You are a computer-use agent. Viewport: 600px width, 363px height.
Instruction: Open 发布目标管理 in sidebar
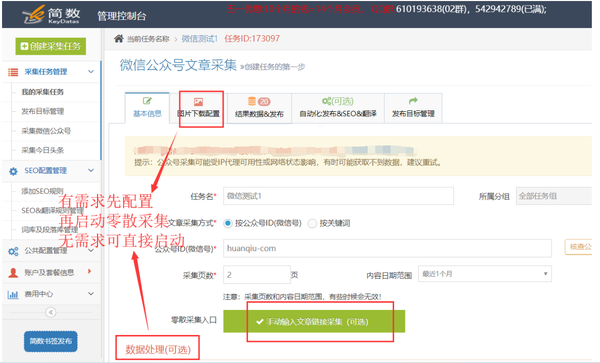[42, 112]
